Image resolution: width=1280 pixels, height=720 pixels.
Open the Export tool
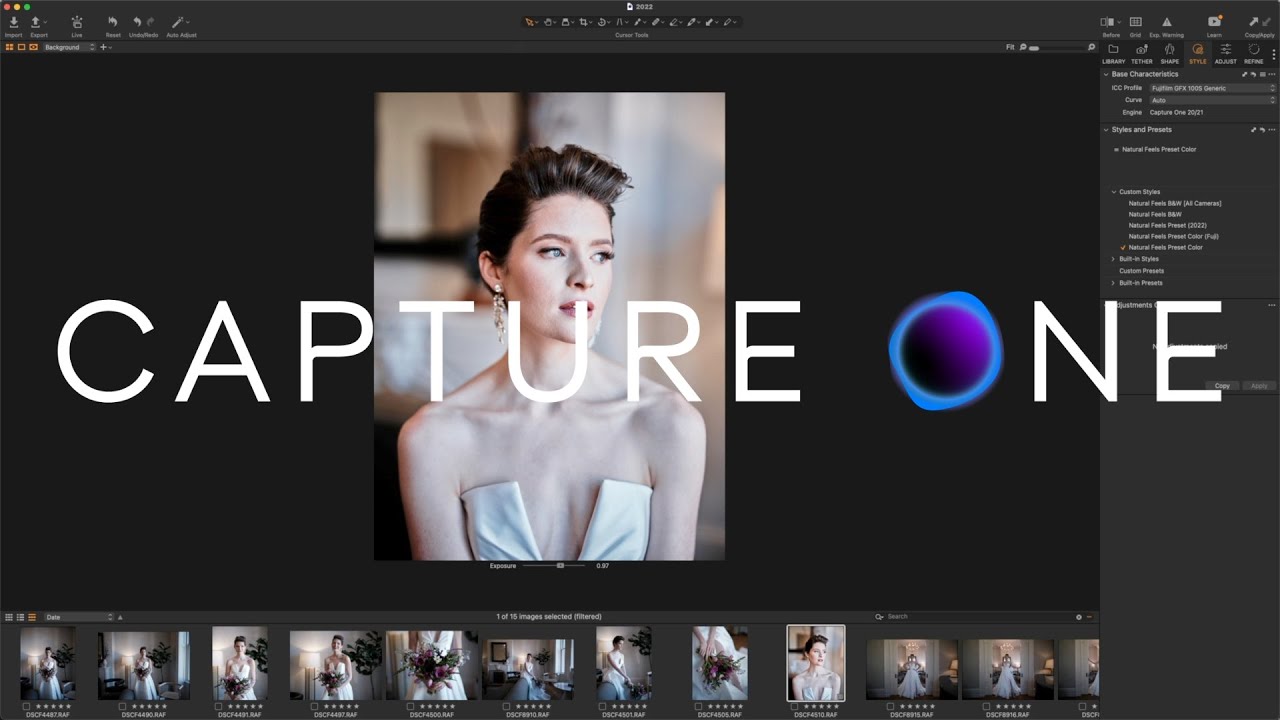click(x=36, y=22)
